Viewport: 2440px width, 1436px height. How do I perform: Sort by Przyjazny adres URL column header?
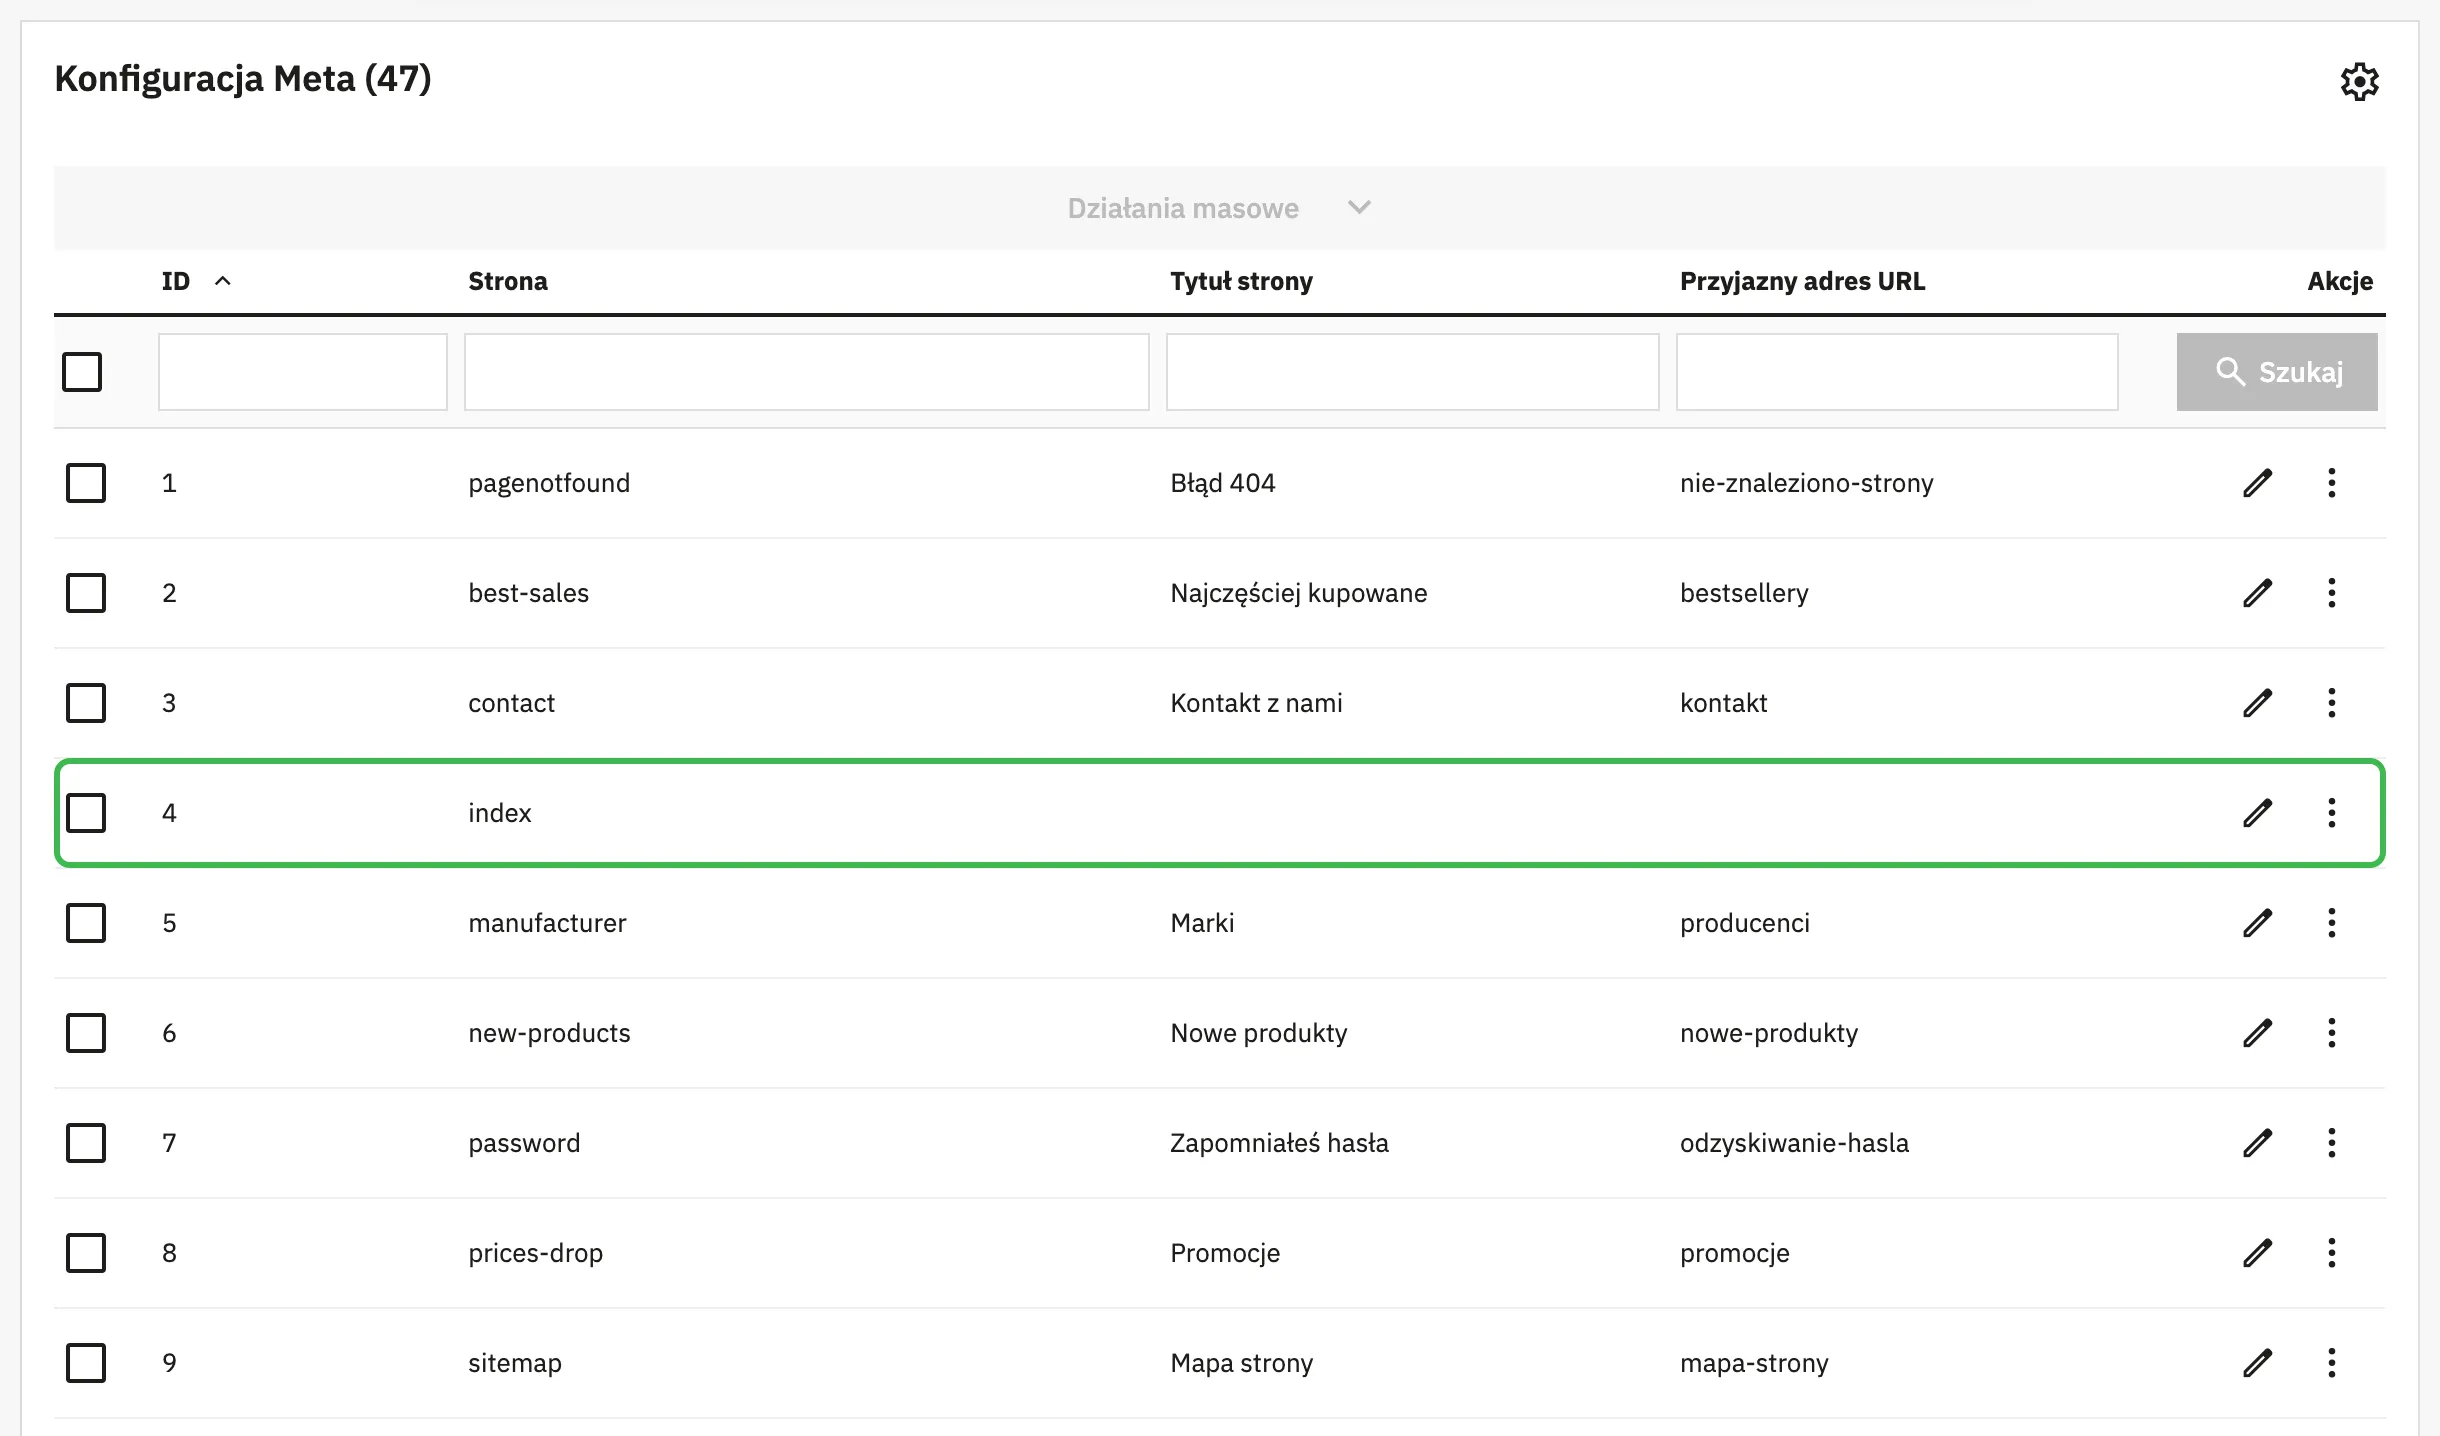1802,281
